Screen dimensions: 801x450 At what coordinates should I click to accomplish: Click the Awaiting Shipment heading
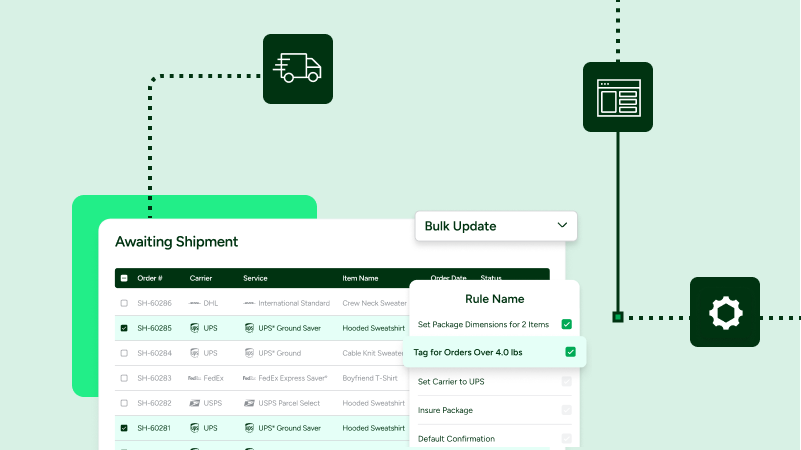[x=176, y=241]
